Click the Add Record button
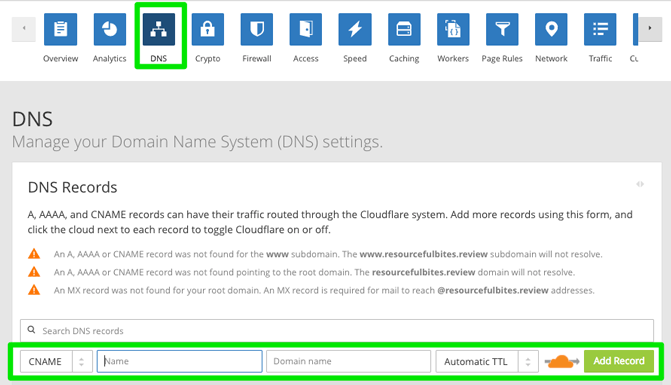 619,361
